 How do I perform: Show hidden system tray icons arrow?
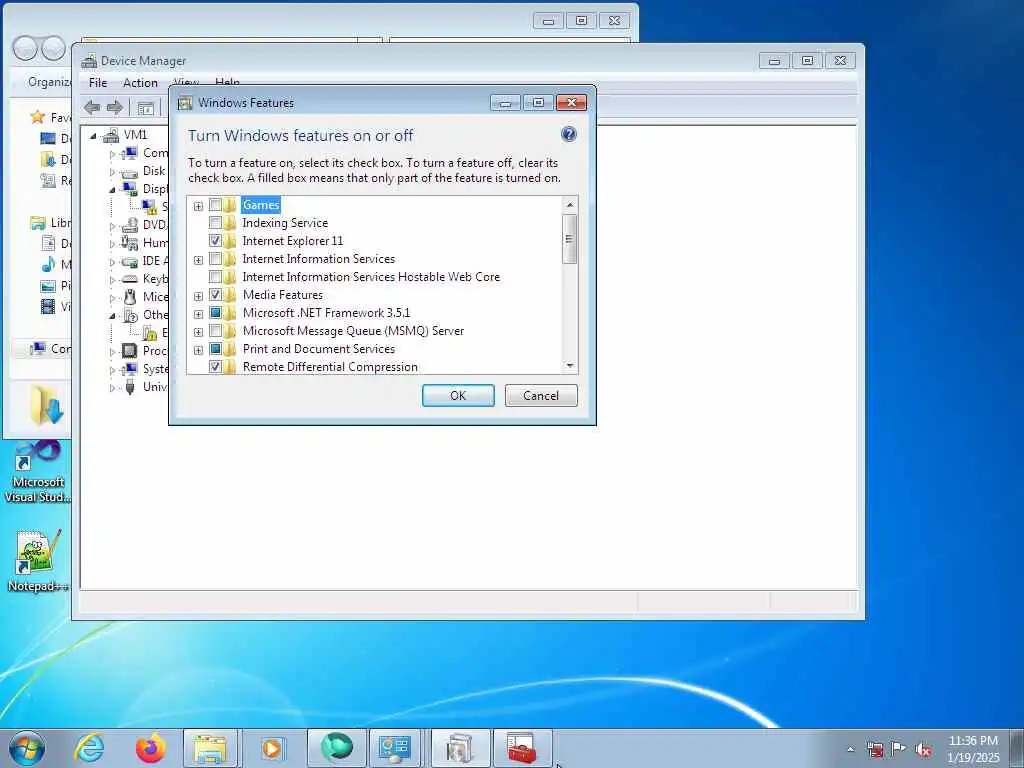pos(850,750)
